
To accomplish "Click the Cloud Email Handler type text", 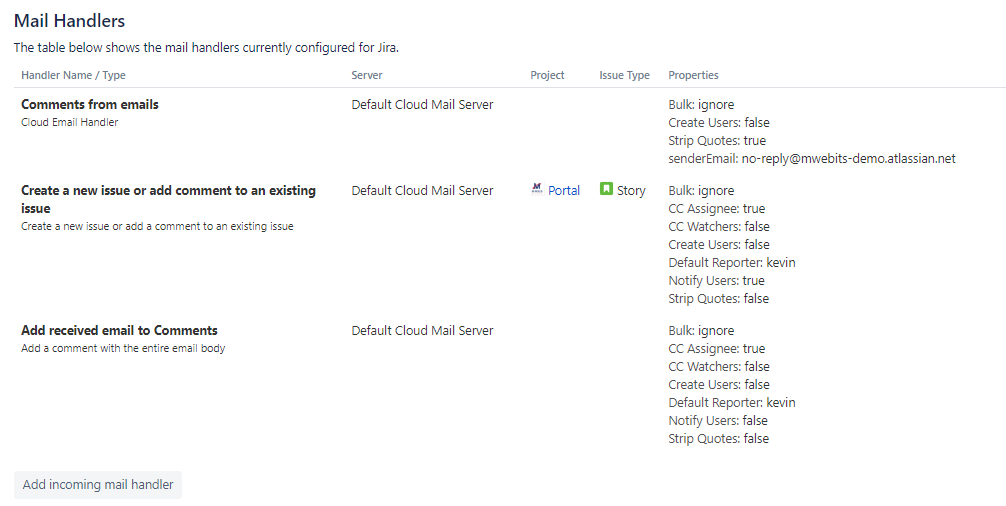I will tap(70, 122).
